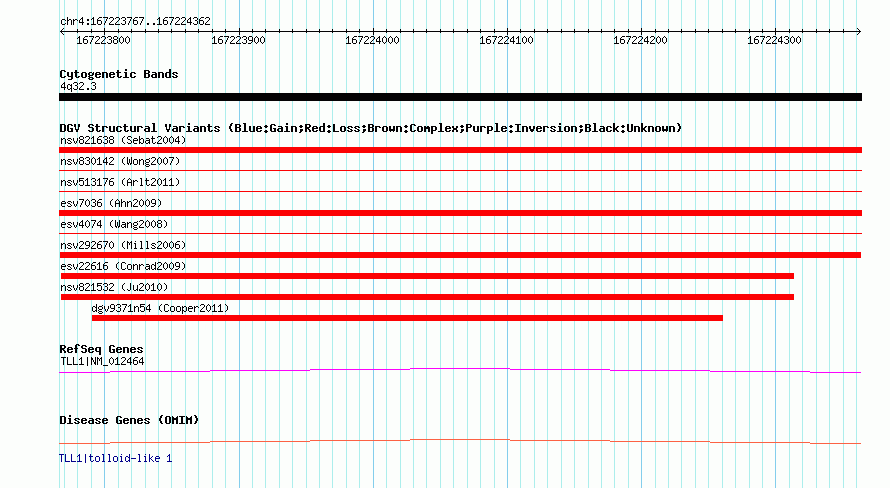Select the Cytogenetic Bands track title

(119, 74)
